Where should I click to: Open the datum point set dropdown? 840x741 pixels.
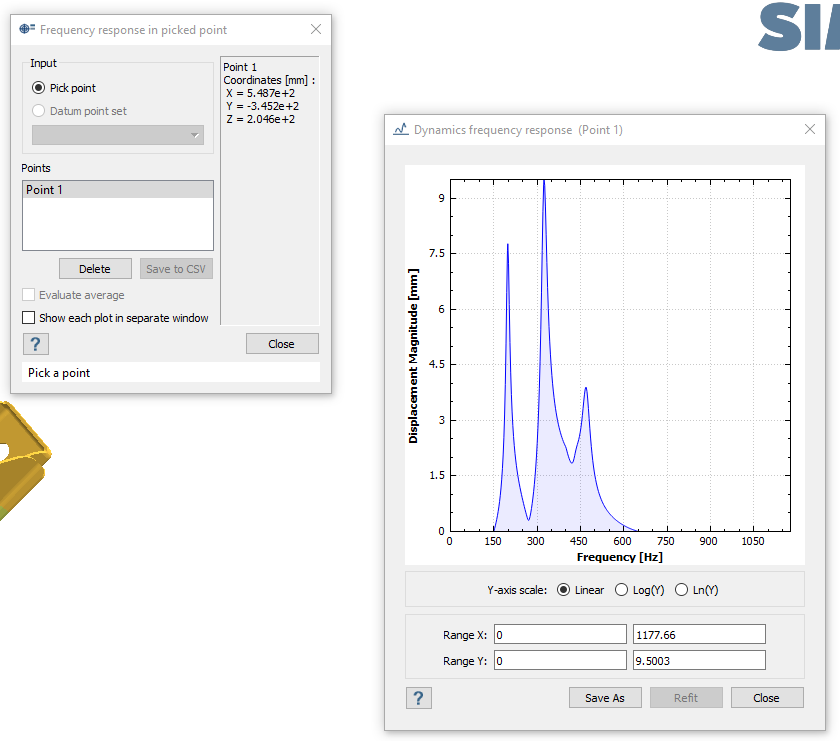click(118, 135)
